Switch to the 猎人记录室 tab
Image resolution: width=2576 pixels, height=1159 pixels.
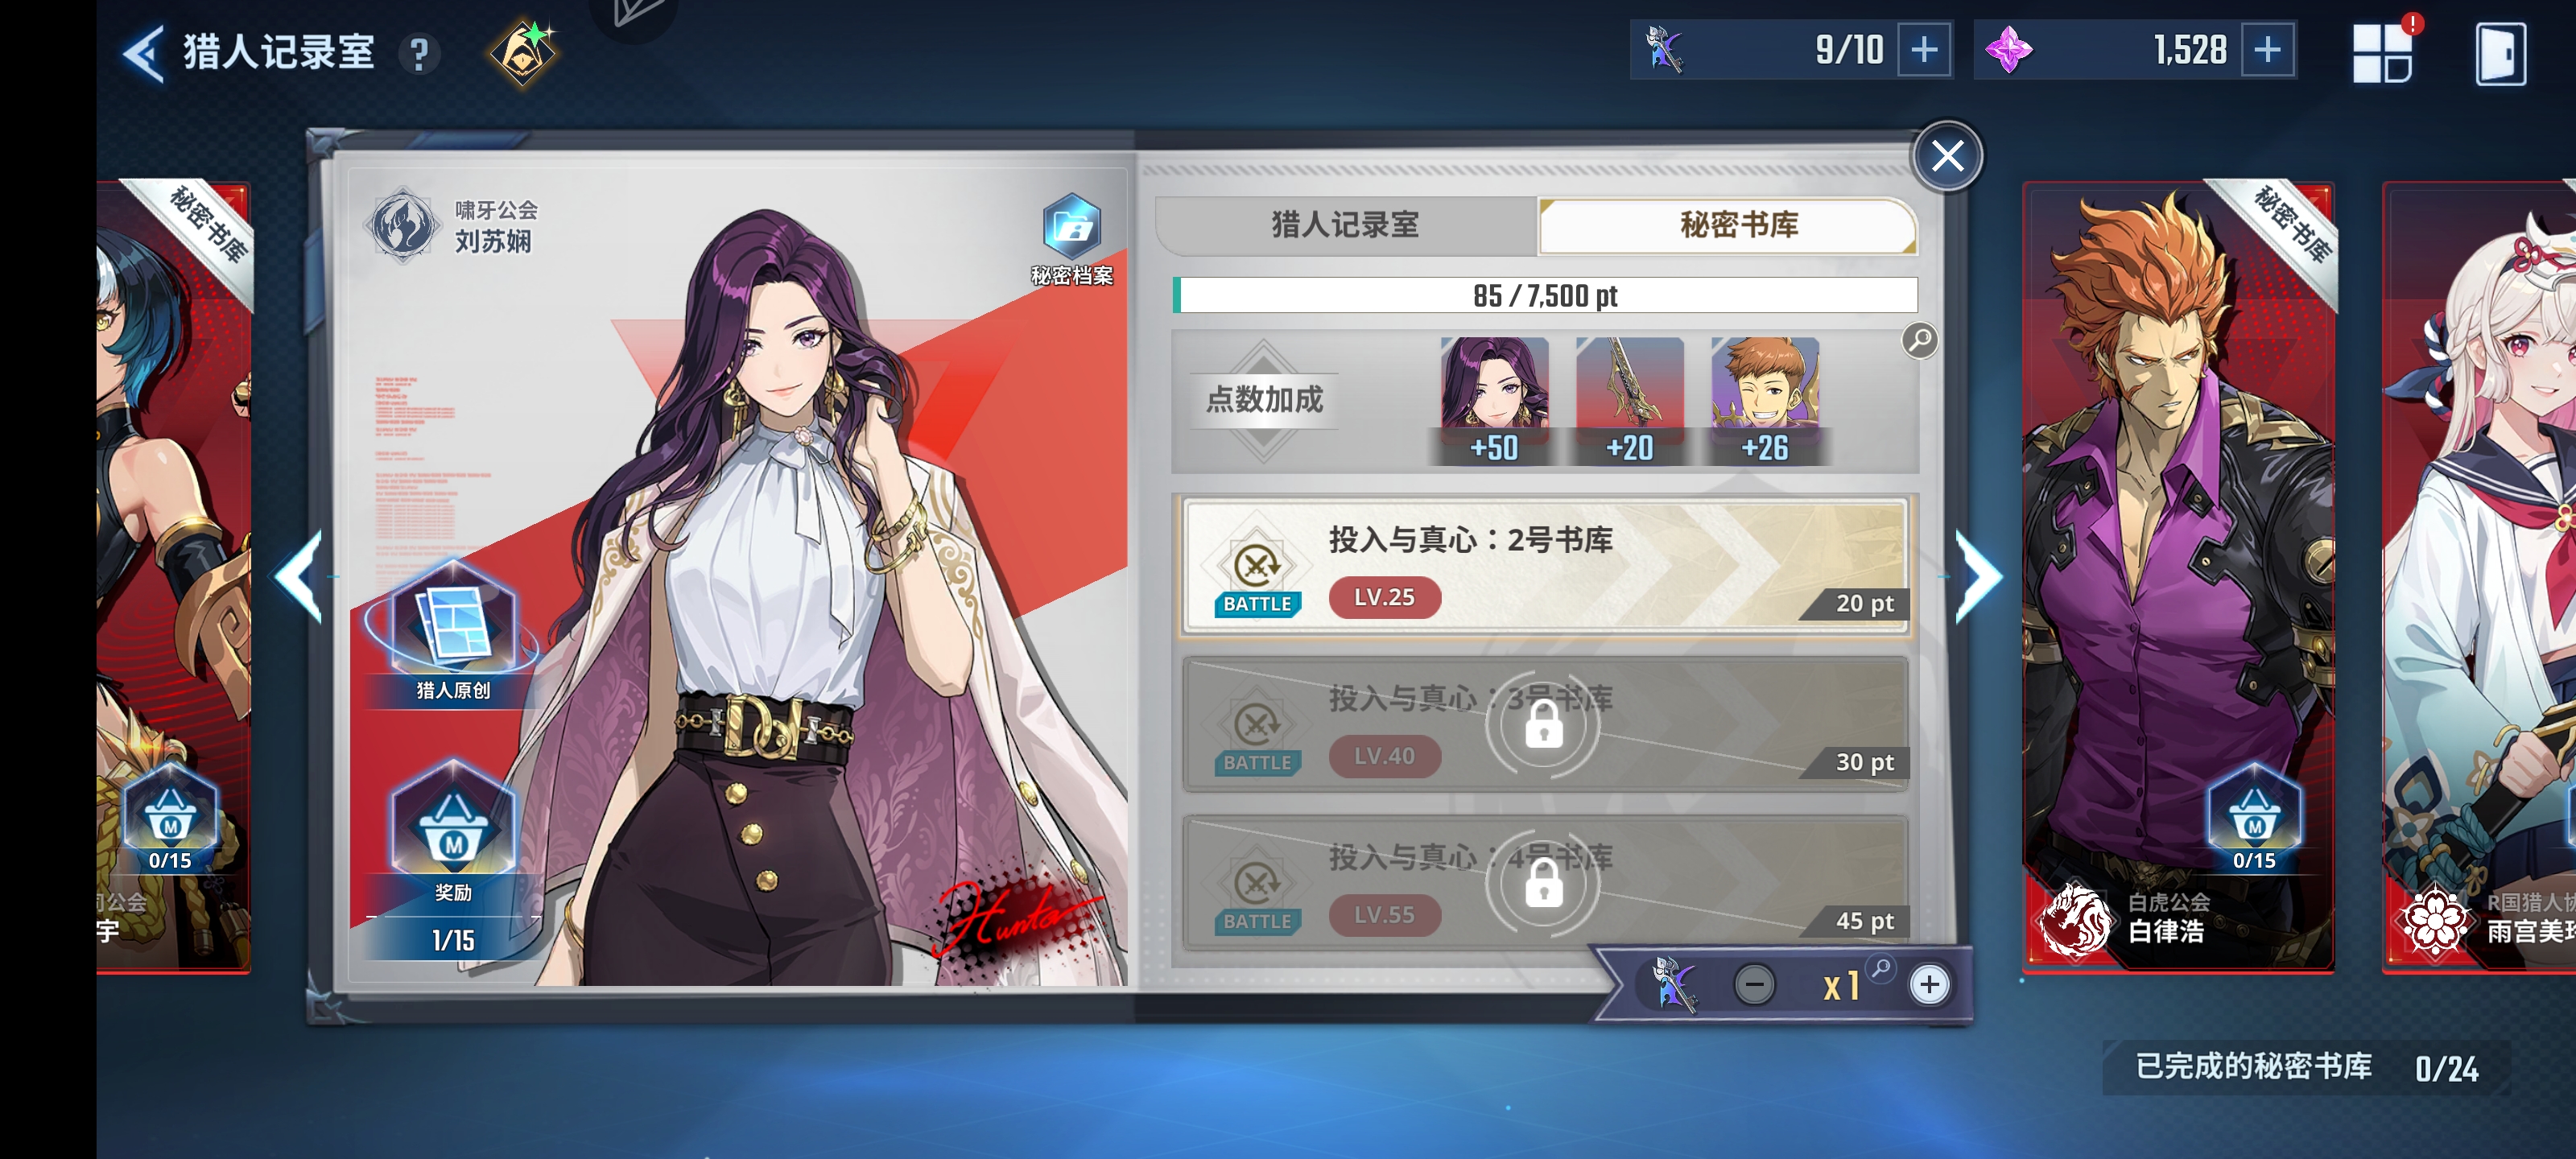[x=1345, y=225]
